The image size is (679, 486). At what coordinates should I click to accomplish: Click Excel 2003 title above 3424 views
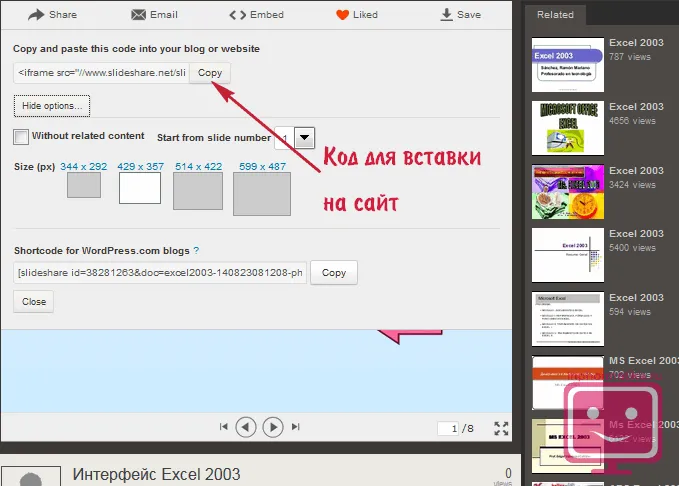(636, 170)
